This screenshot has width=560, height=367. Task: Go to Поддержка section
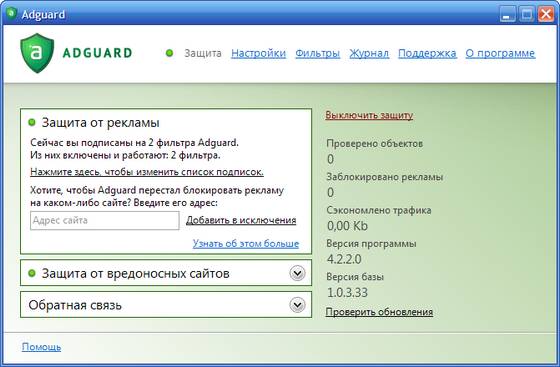[x=427, y=53]
